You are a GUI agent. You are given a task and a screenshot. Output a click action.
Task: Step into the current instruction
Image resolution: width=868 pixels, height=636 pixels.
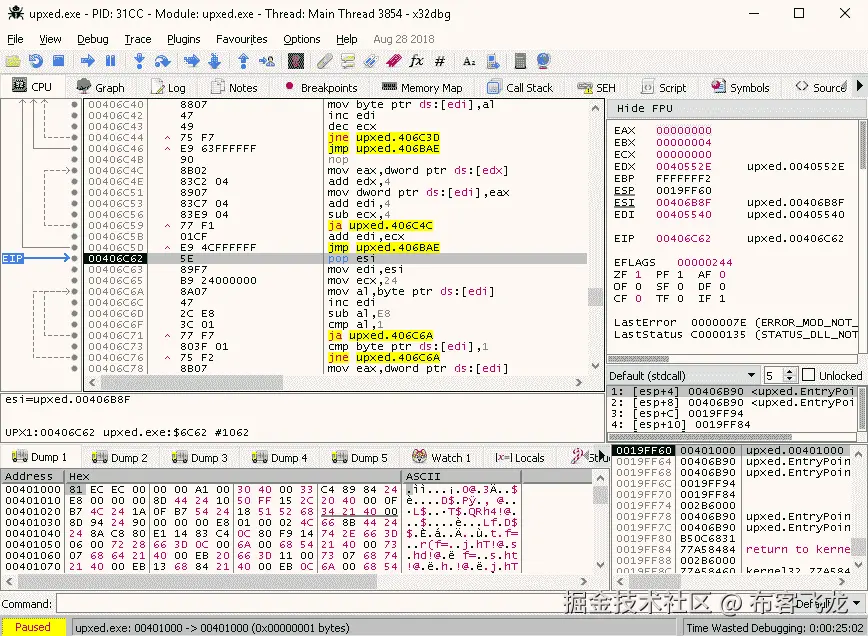coord(139,61)
